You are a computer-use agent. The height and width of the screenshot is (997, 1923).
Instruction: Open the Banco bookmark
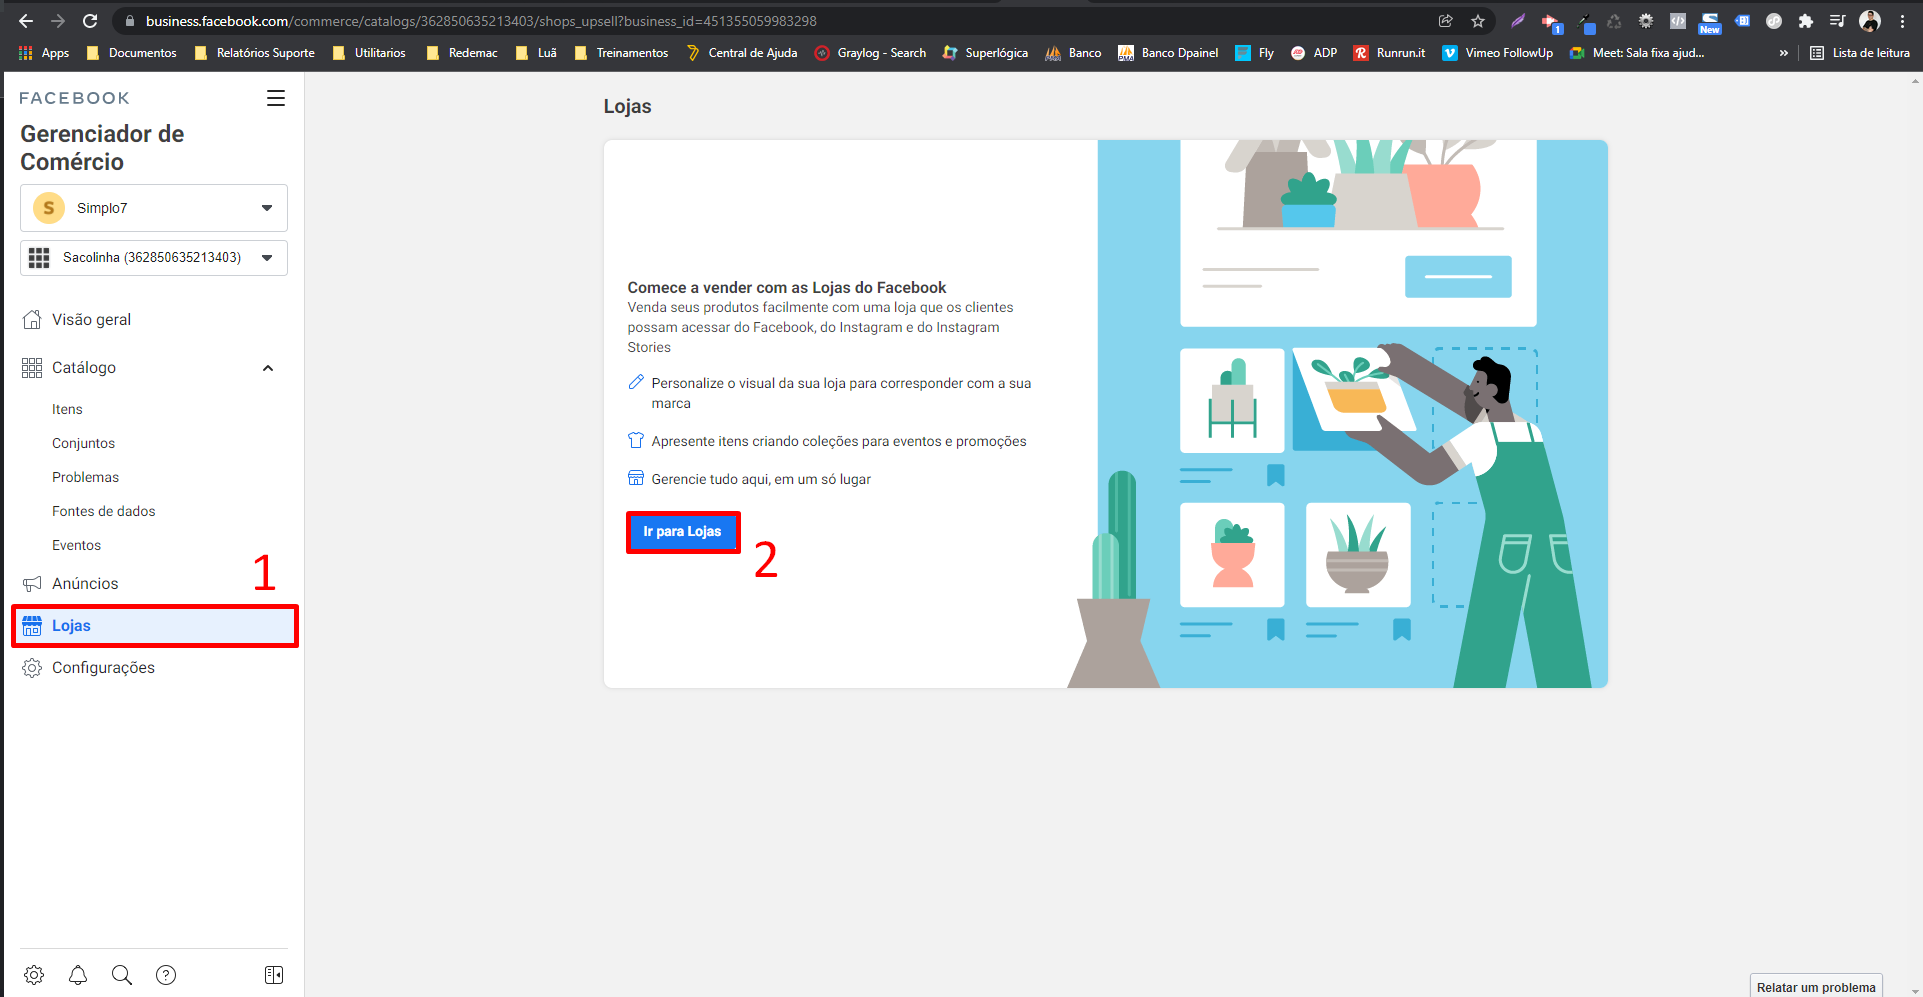[1073, 53]
